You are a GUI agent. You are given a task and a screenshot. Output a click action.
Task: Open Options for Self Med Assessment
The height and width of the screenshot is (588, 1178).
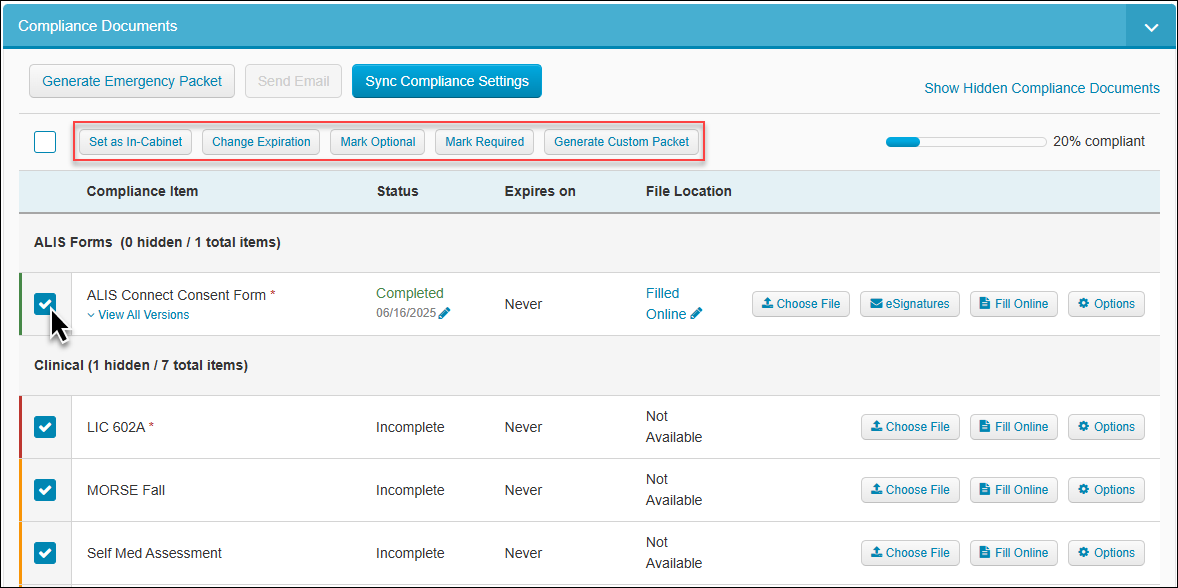tap(1107, 553)
